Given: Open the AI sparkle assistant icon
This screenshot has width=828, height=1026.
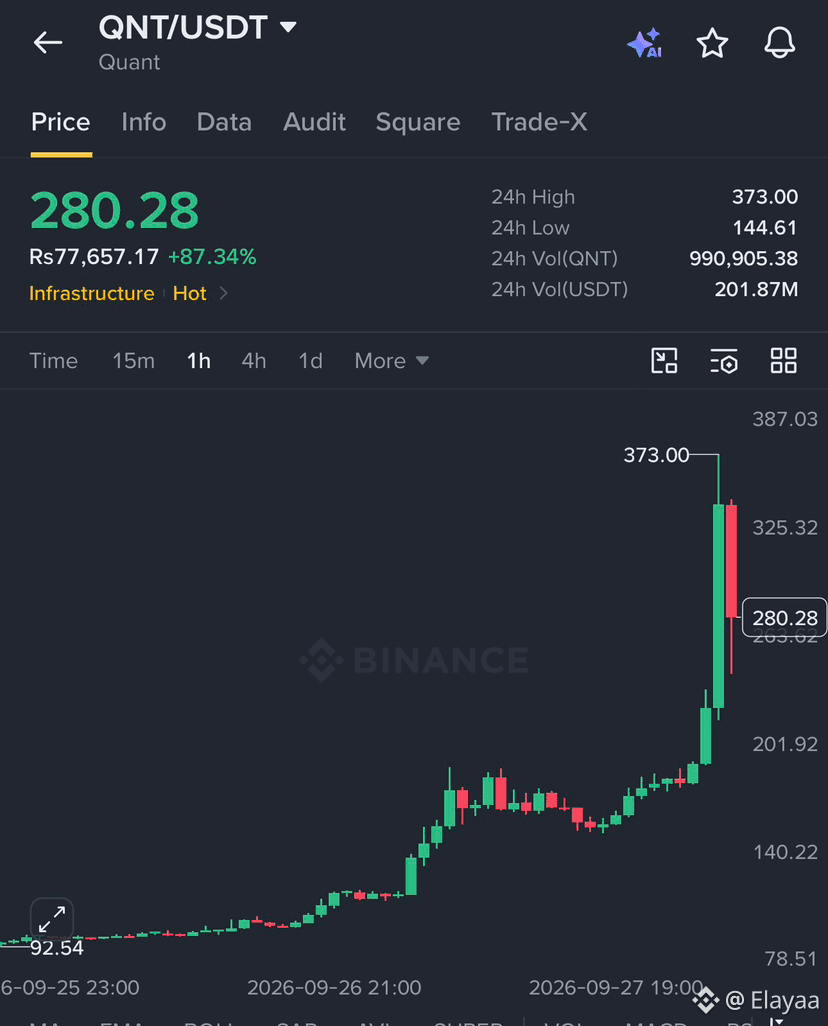Looking at the screenshot, I should [645, 43].
